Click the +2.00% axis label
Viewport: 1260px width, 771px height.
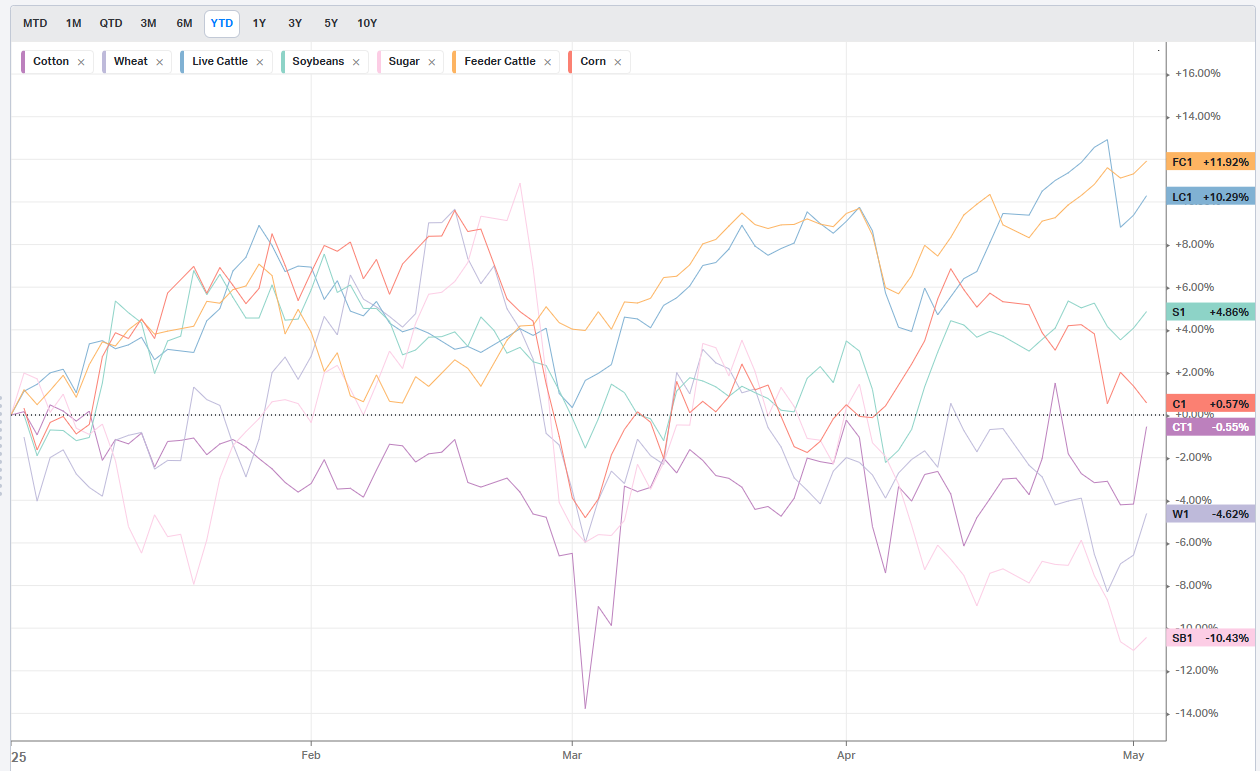[1195, 372]
